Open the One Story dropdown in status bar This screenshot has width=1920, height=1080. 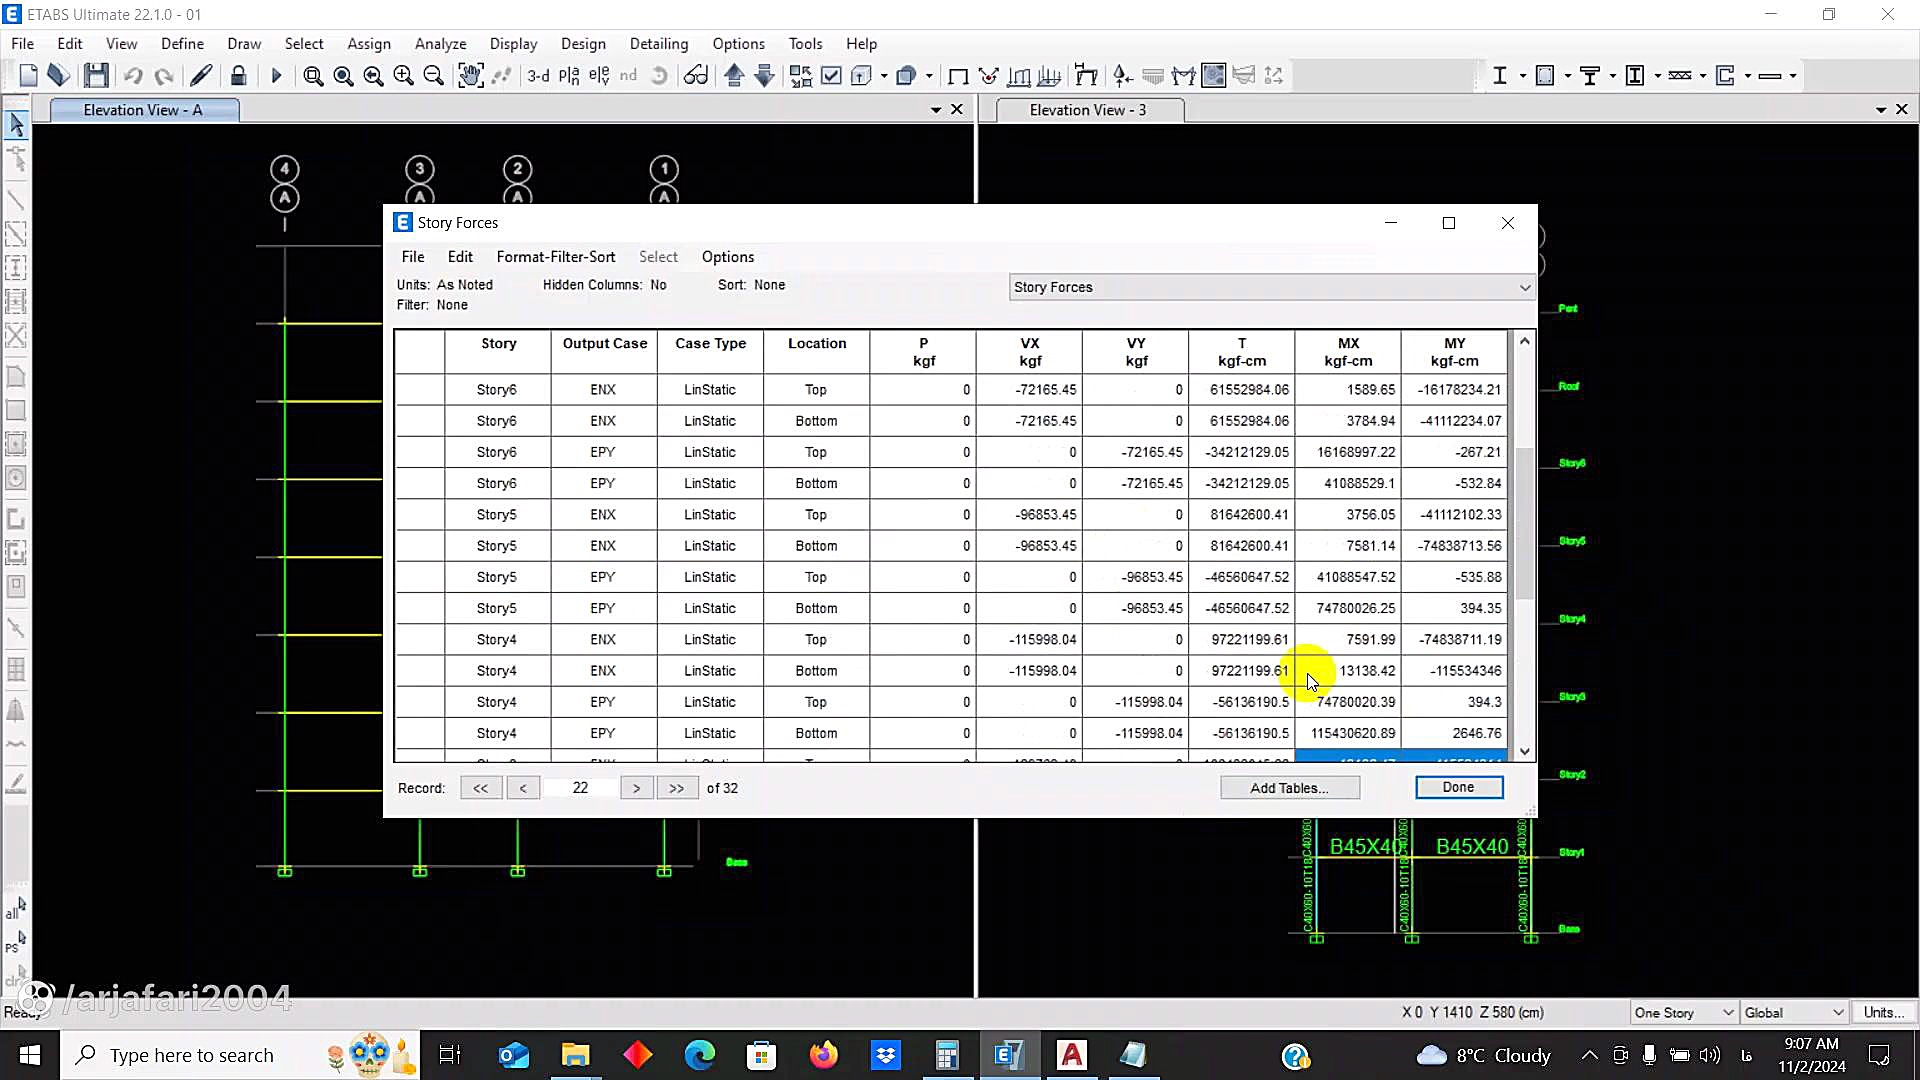point(1684,1013)
